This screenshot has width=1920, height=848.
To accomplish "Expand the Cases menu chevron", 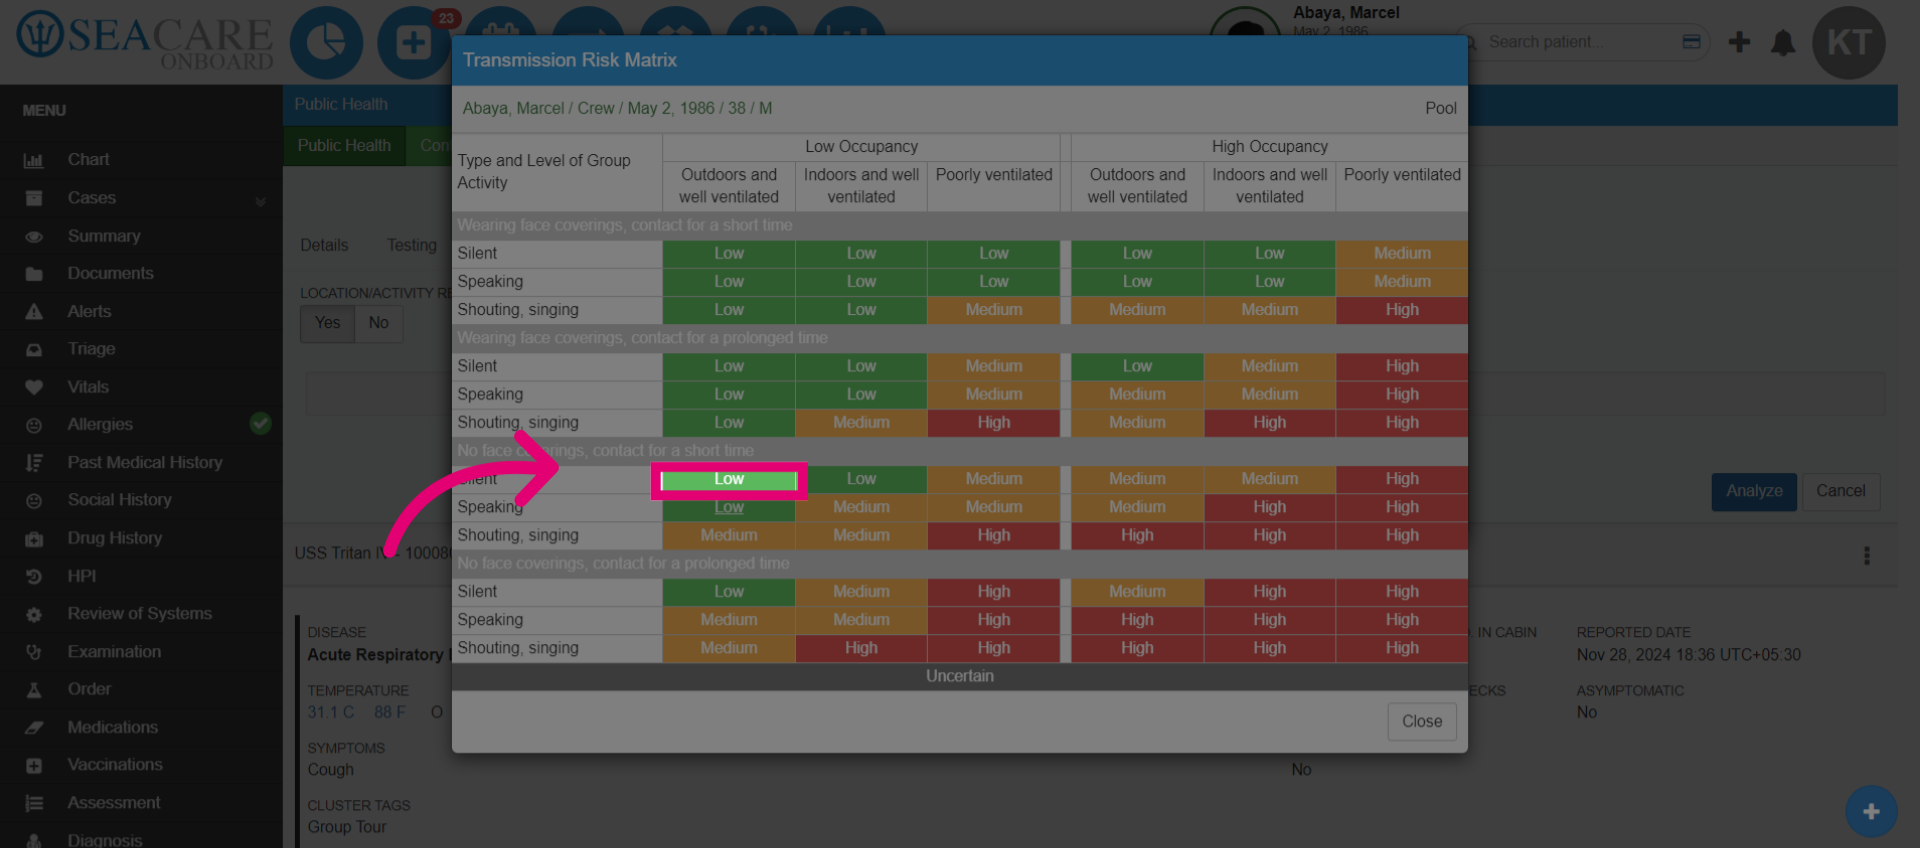I will [x=261, y=200].
